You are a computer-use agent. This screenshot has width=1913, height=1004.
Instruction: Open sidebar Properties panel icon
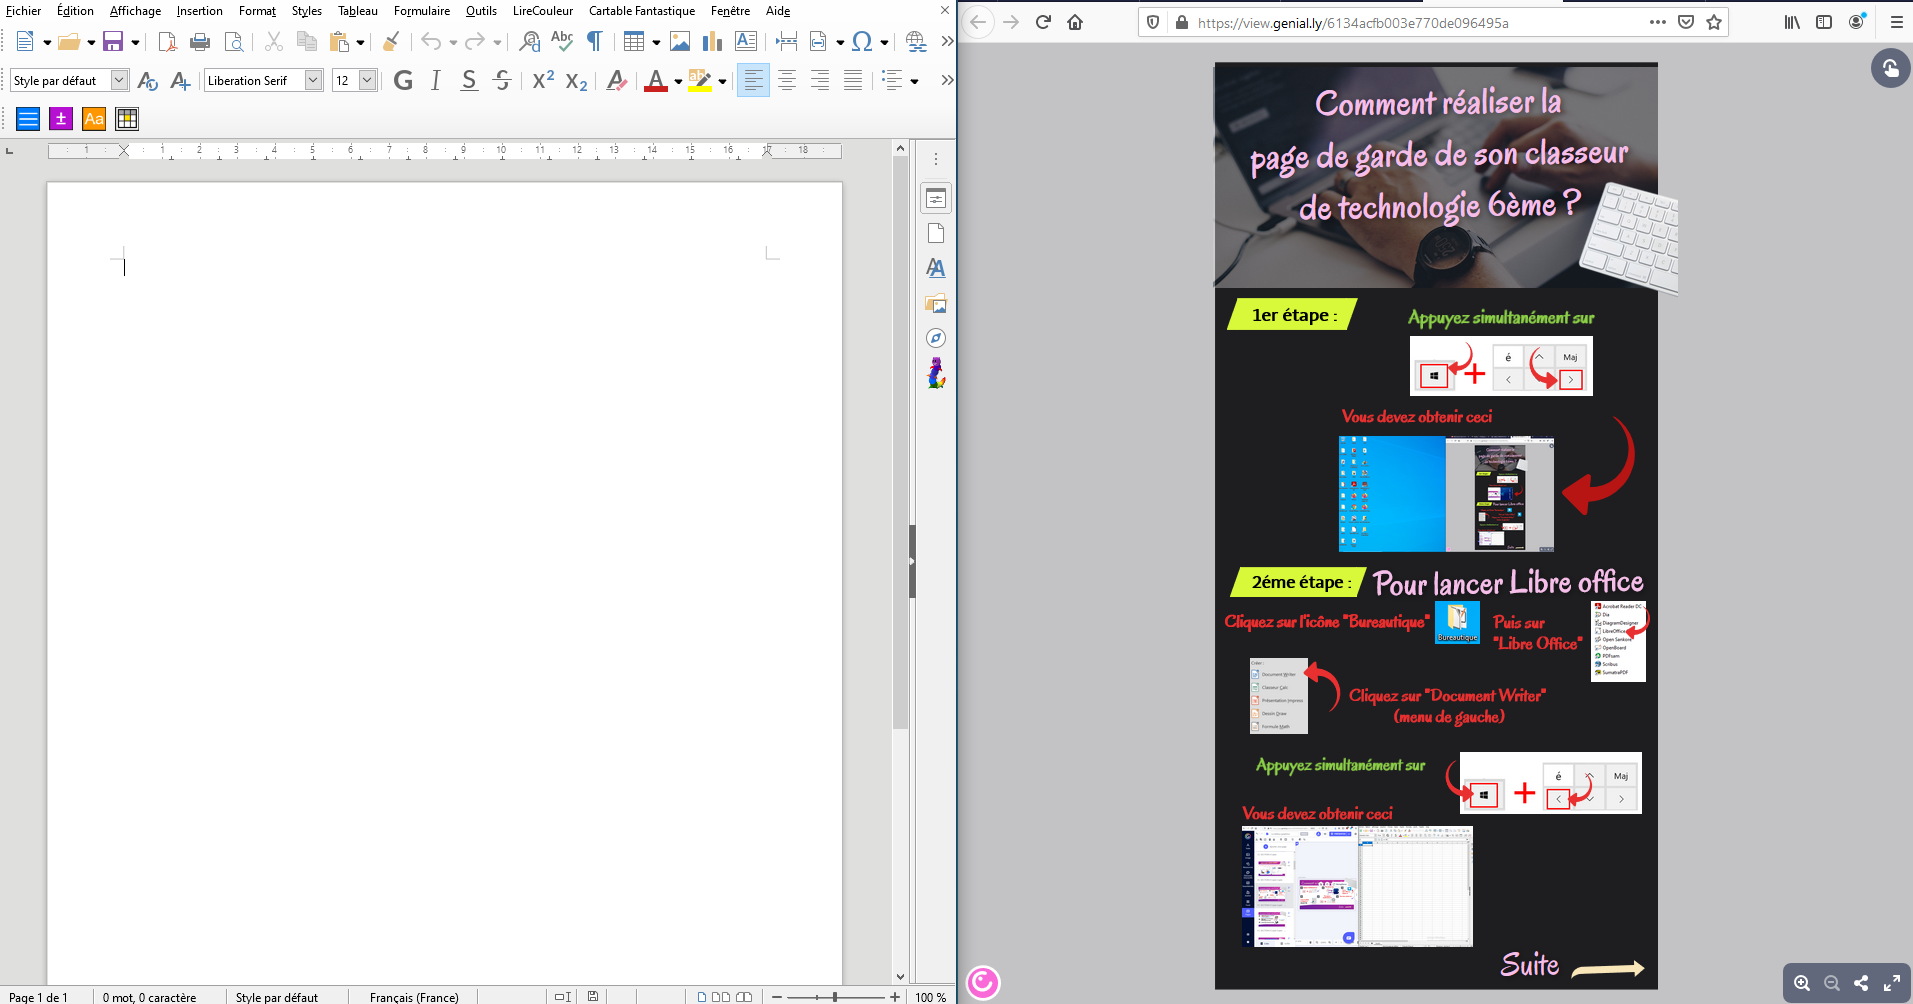[936, 198]
